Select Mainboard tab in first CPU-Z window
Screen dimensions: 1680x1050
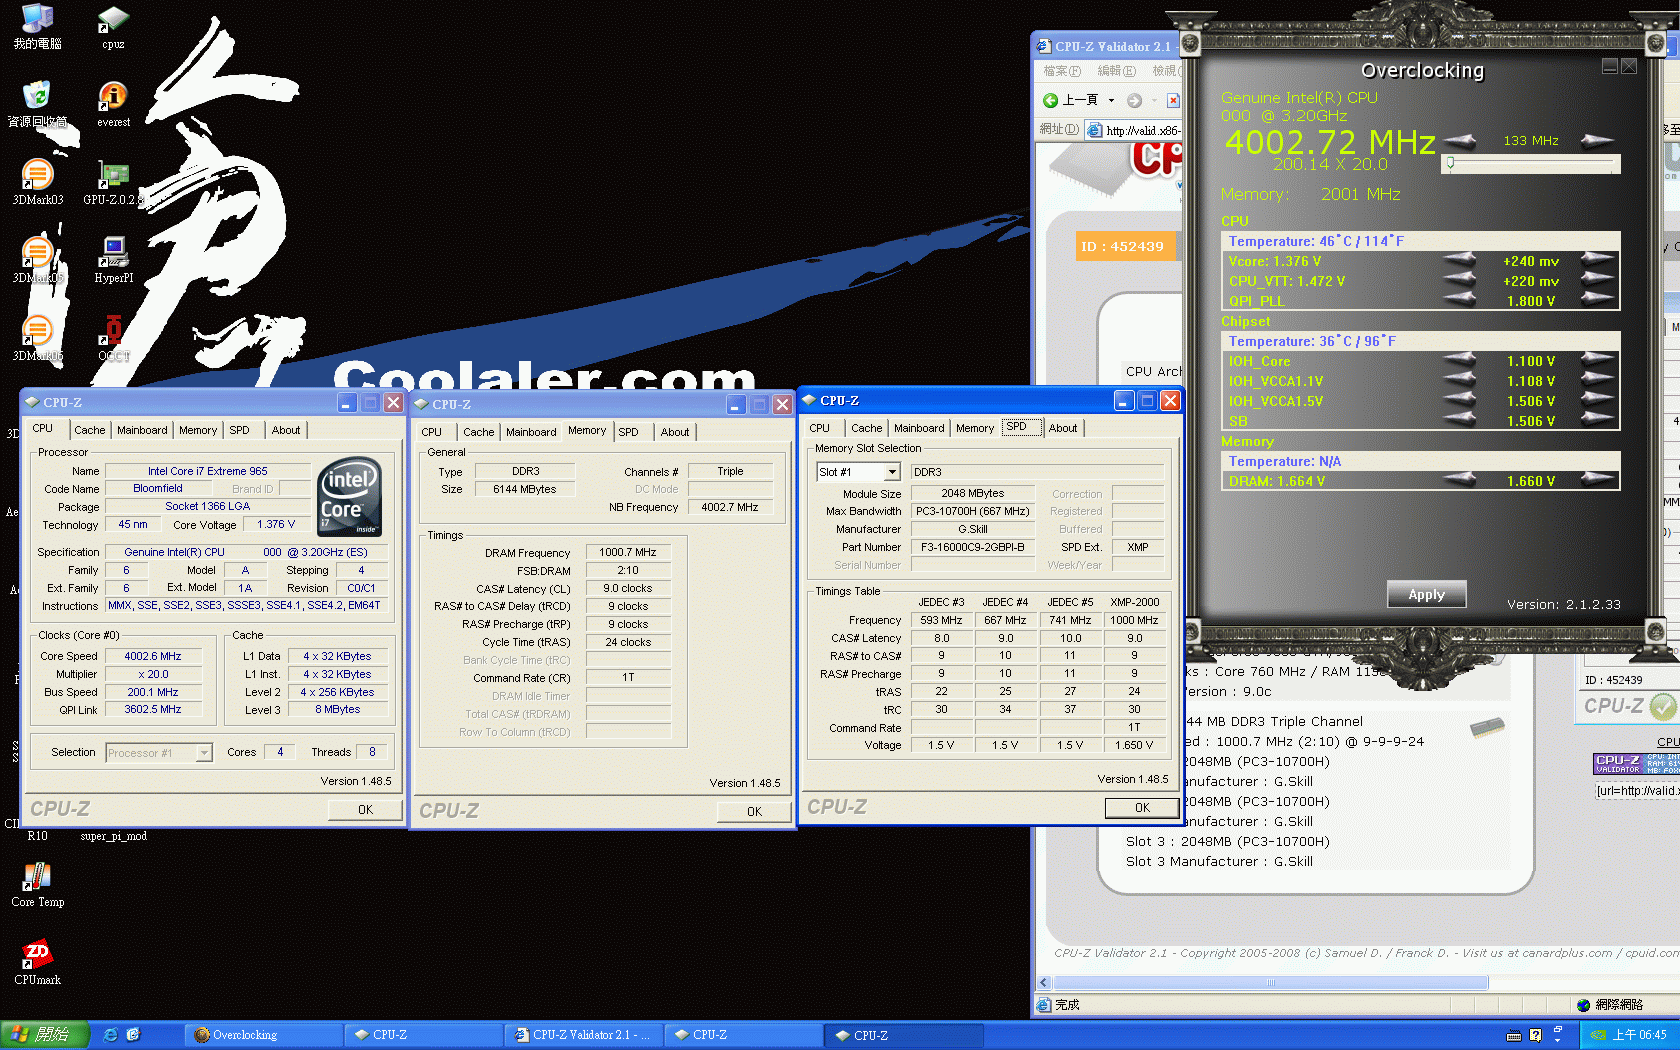142,430
